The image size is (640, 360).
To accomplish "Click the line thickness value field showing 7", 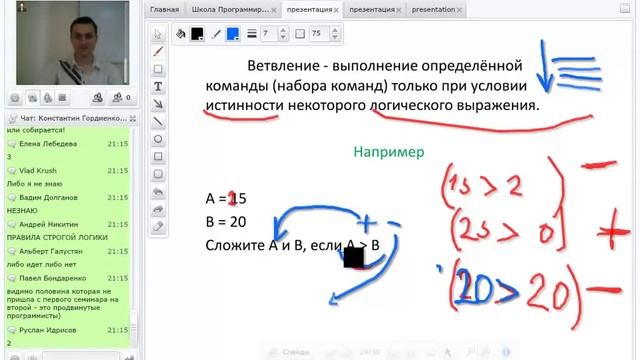I will point(269,33).
